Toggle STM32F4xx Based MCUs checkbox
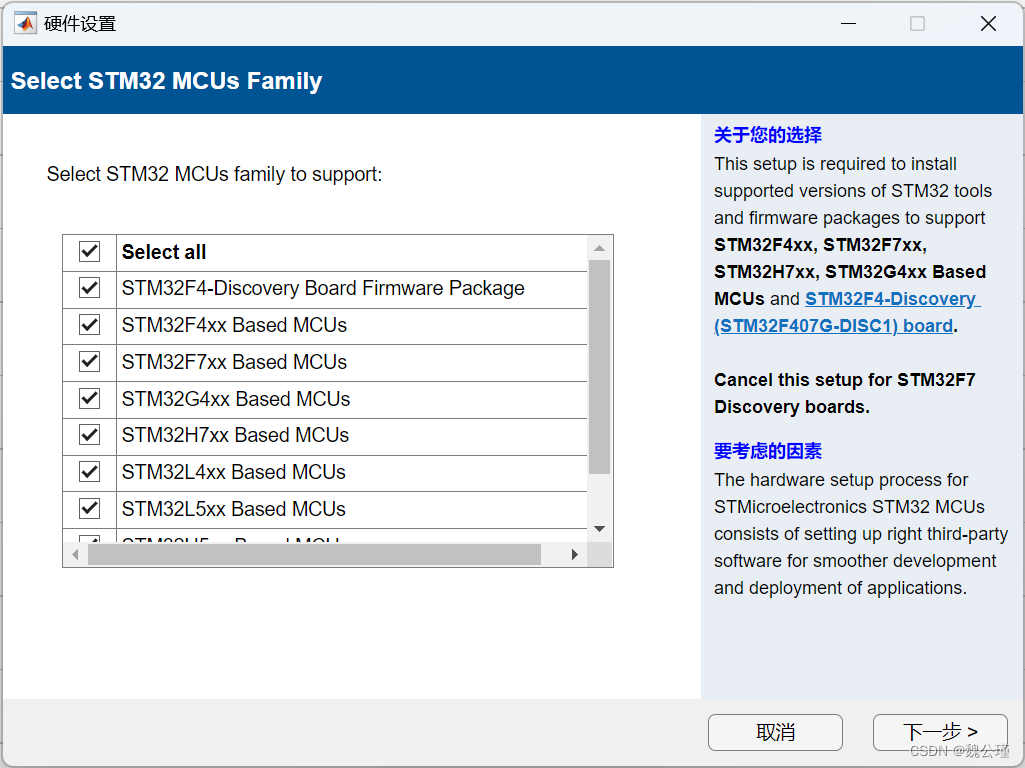The image size is (1025, 768). coord(90,325)
